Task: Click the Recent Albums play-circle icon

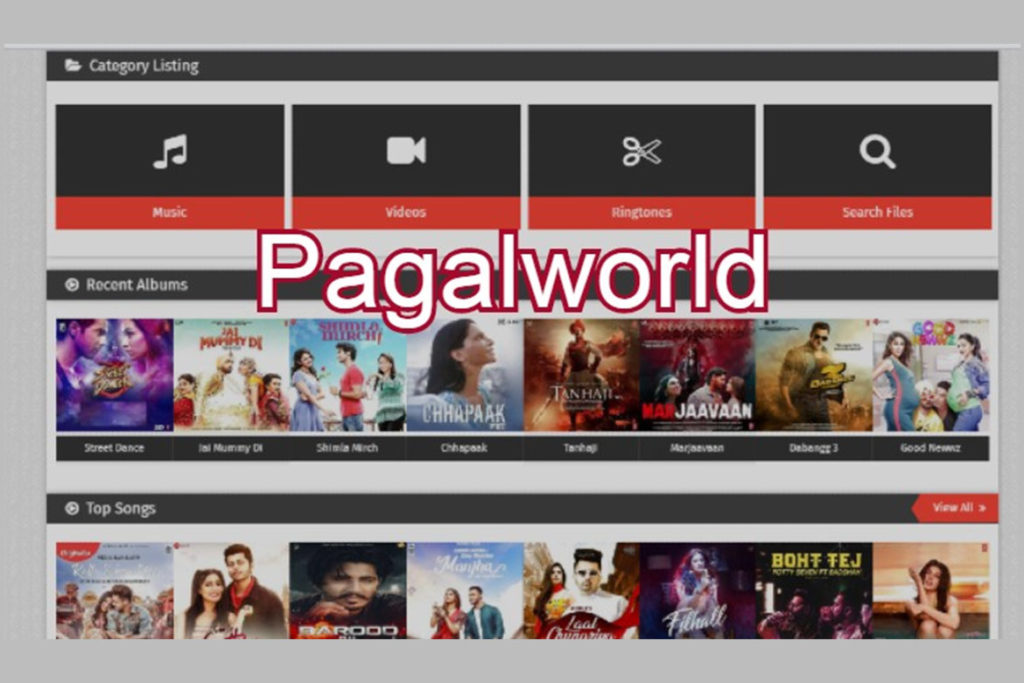Action: click(x=72, y=285)
